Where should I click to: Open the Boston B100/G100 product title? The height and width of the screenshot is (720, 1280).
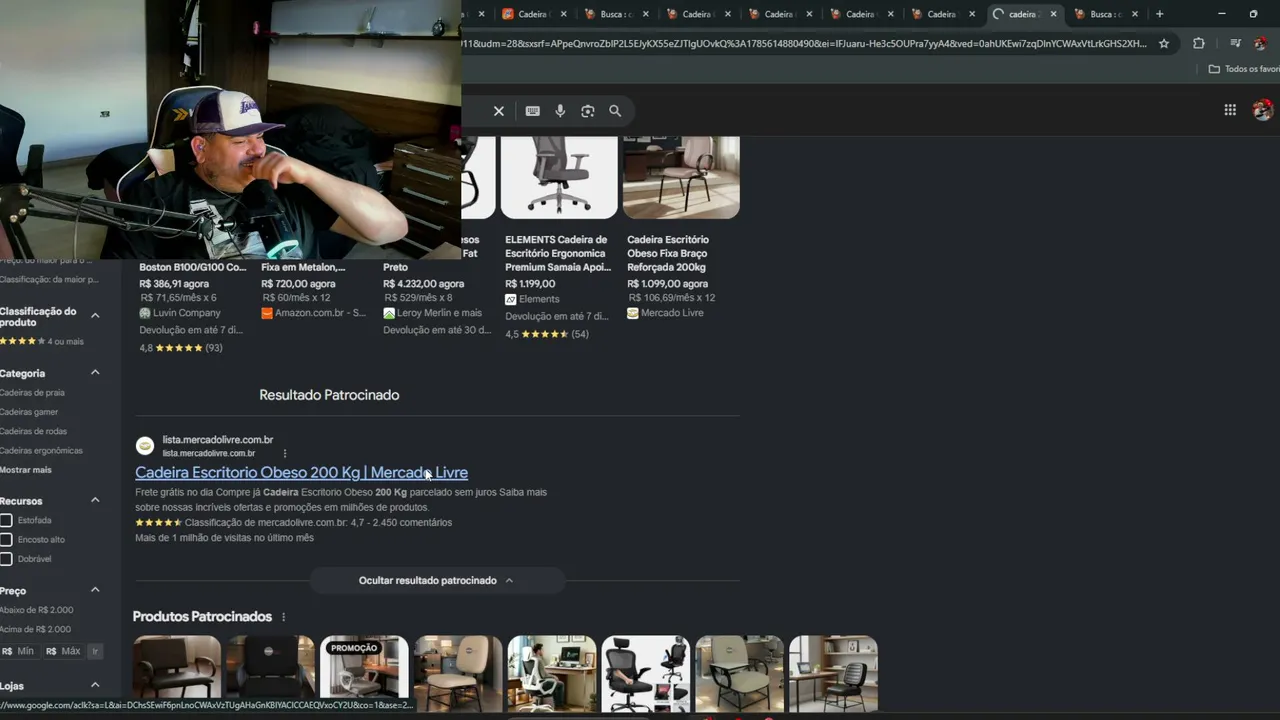(192, 267)
